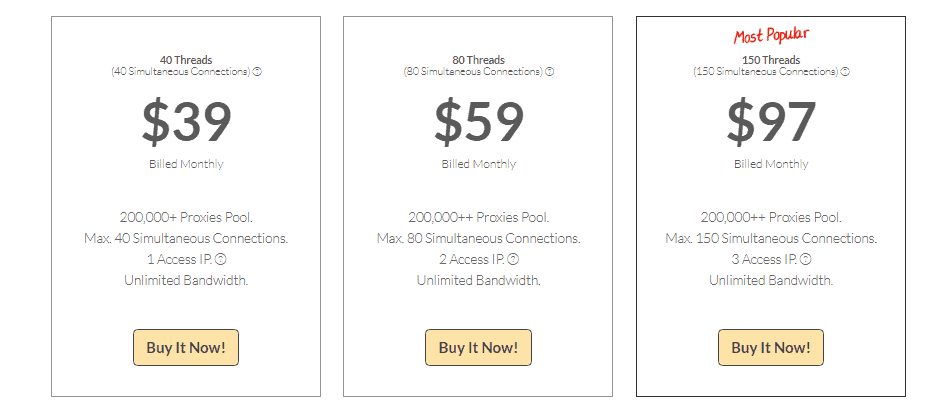Select the 80 Threads plan heading

(478, 60)
